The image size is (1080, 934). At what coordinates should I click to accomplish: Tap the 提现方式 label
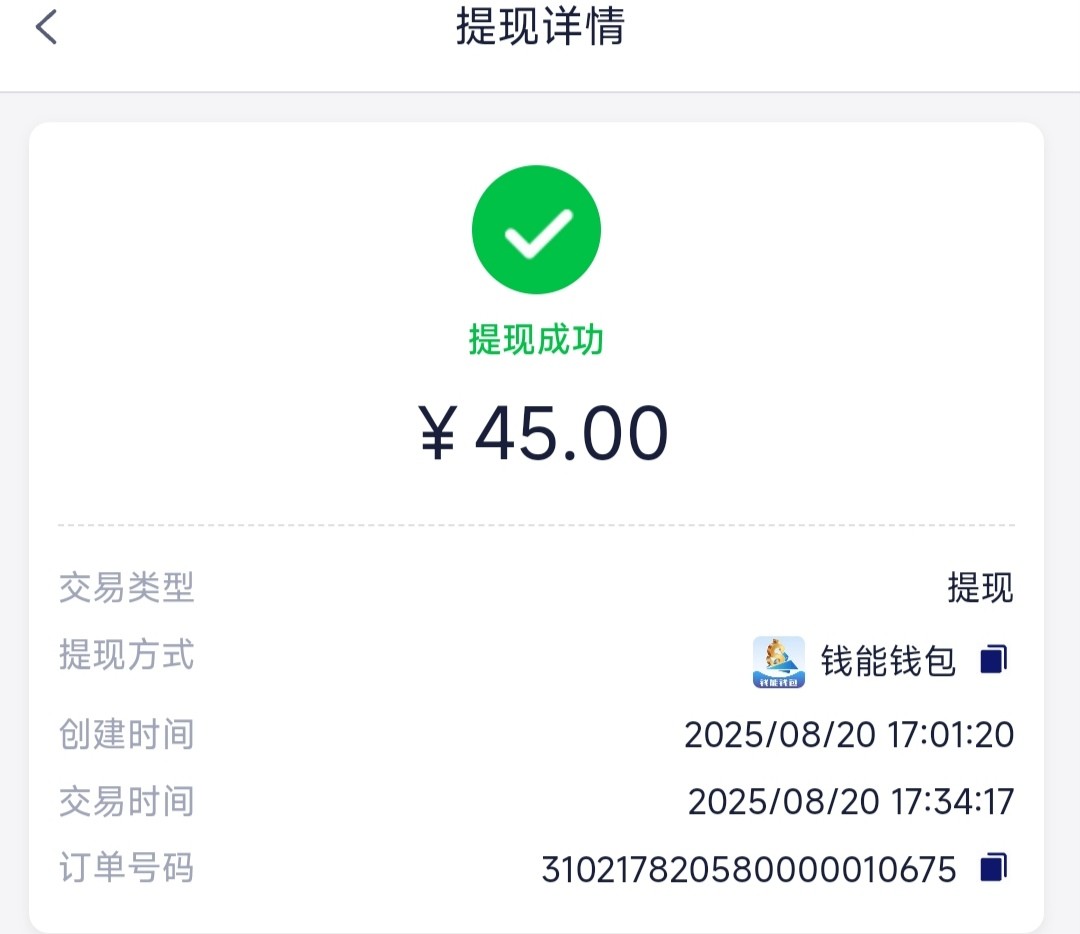click(x=126, y=656)
